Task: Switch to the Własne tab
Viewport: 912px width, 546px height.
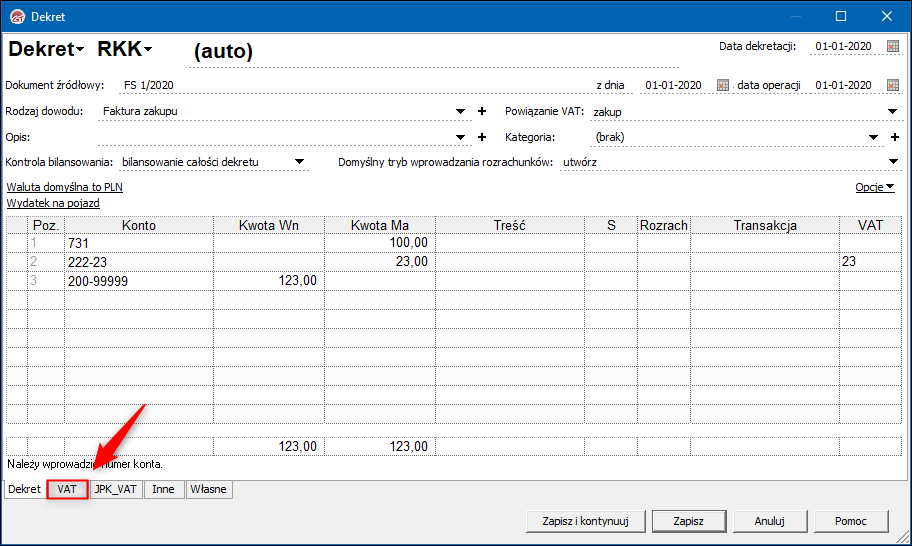Action: tap(208, 489)
